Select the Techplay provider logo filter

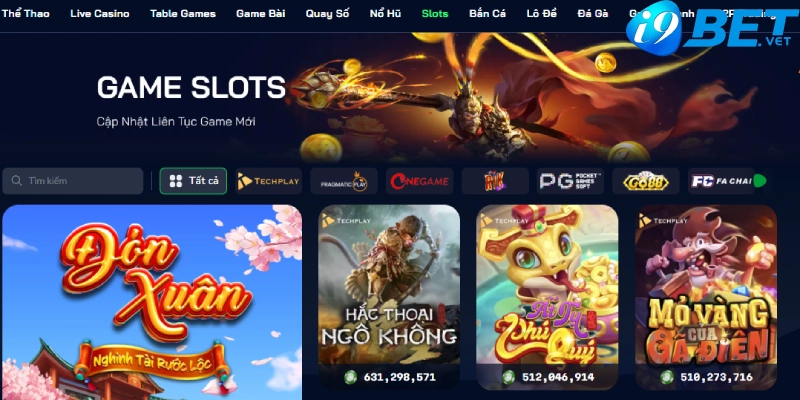[268, 181]
